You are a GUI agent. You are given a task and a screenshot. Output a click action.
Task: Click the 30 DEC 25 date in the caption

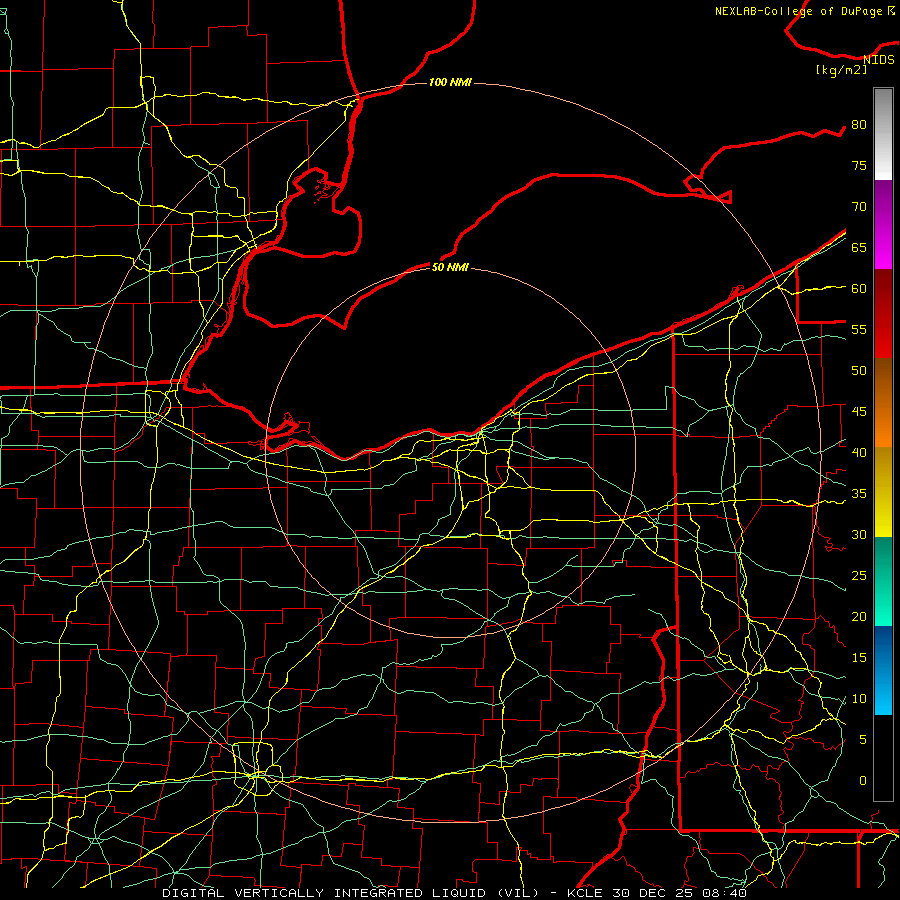pos(653,893)
